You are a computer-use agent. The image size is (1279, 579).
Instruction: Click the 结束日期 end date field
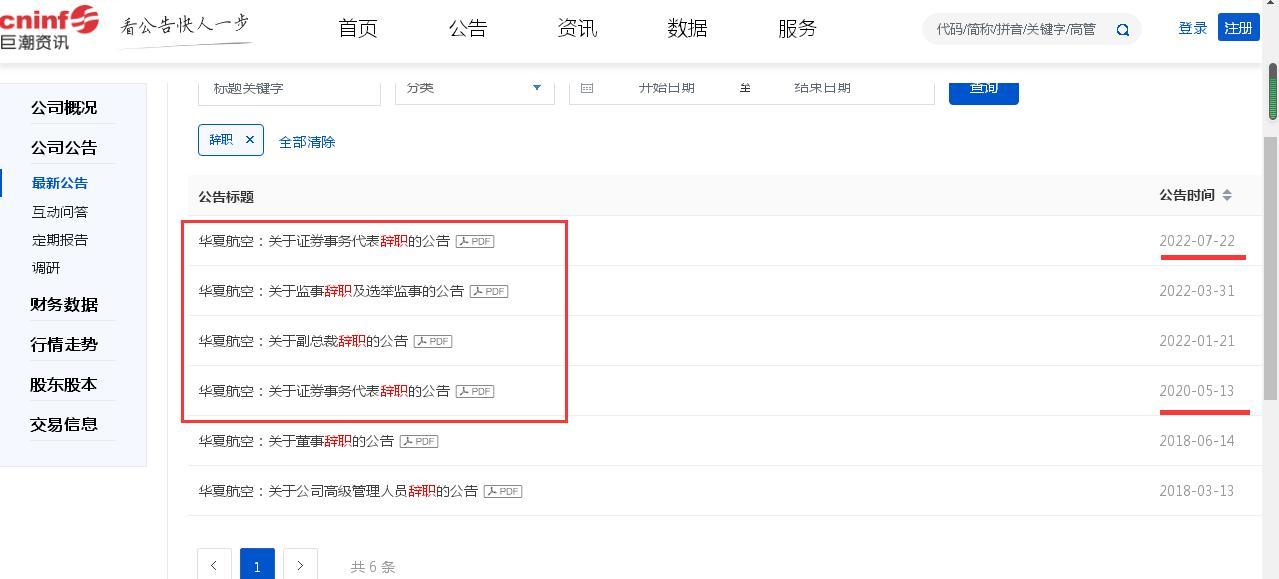coord(822,88)
